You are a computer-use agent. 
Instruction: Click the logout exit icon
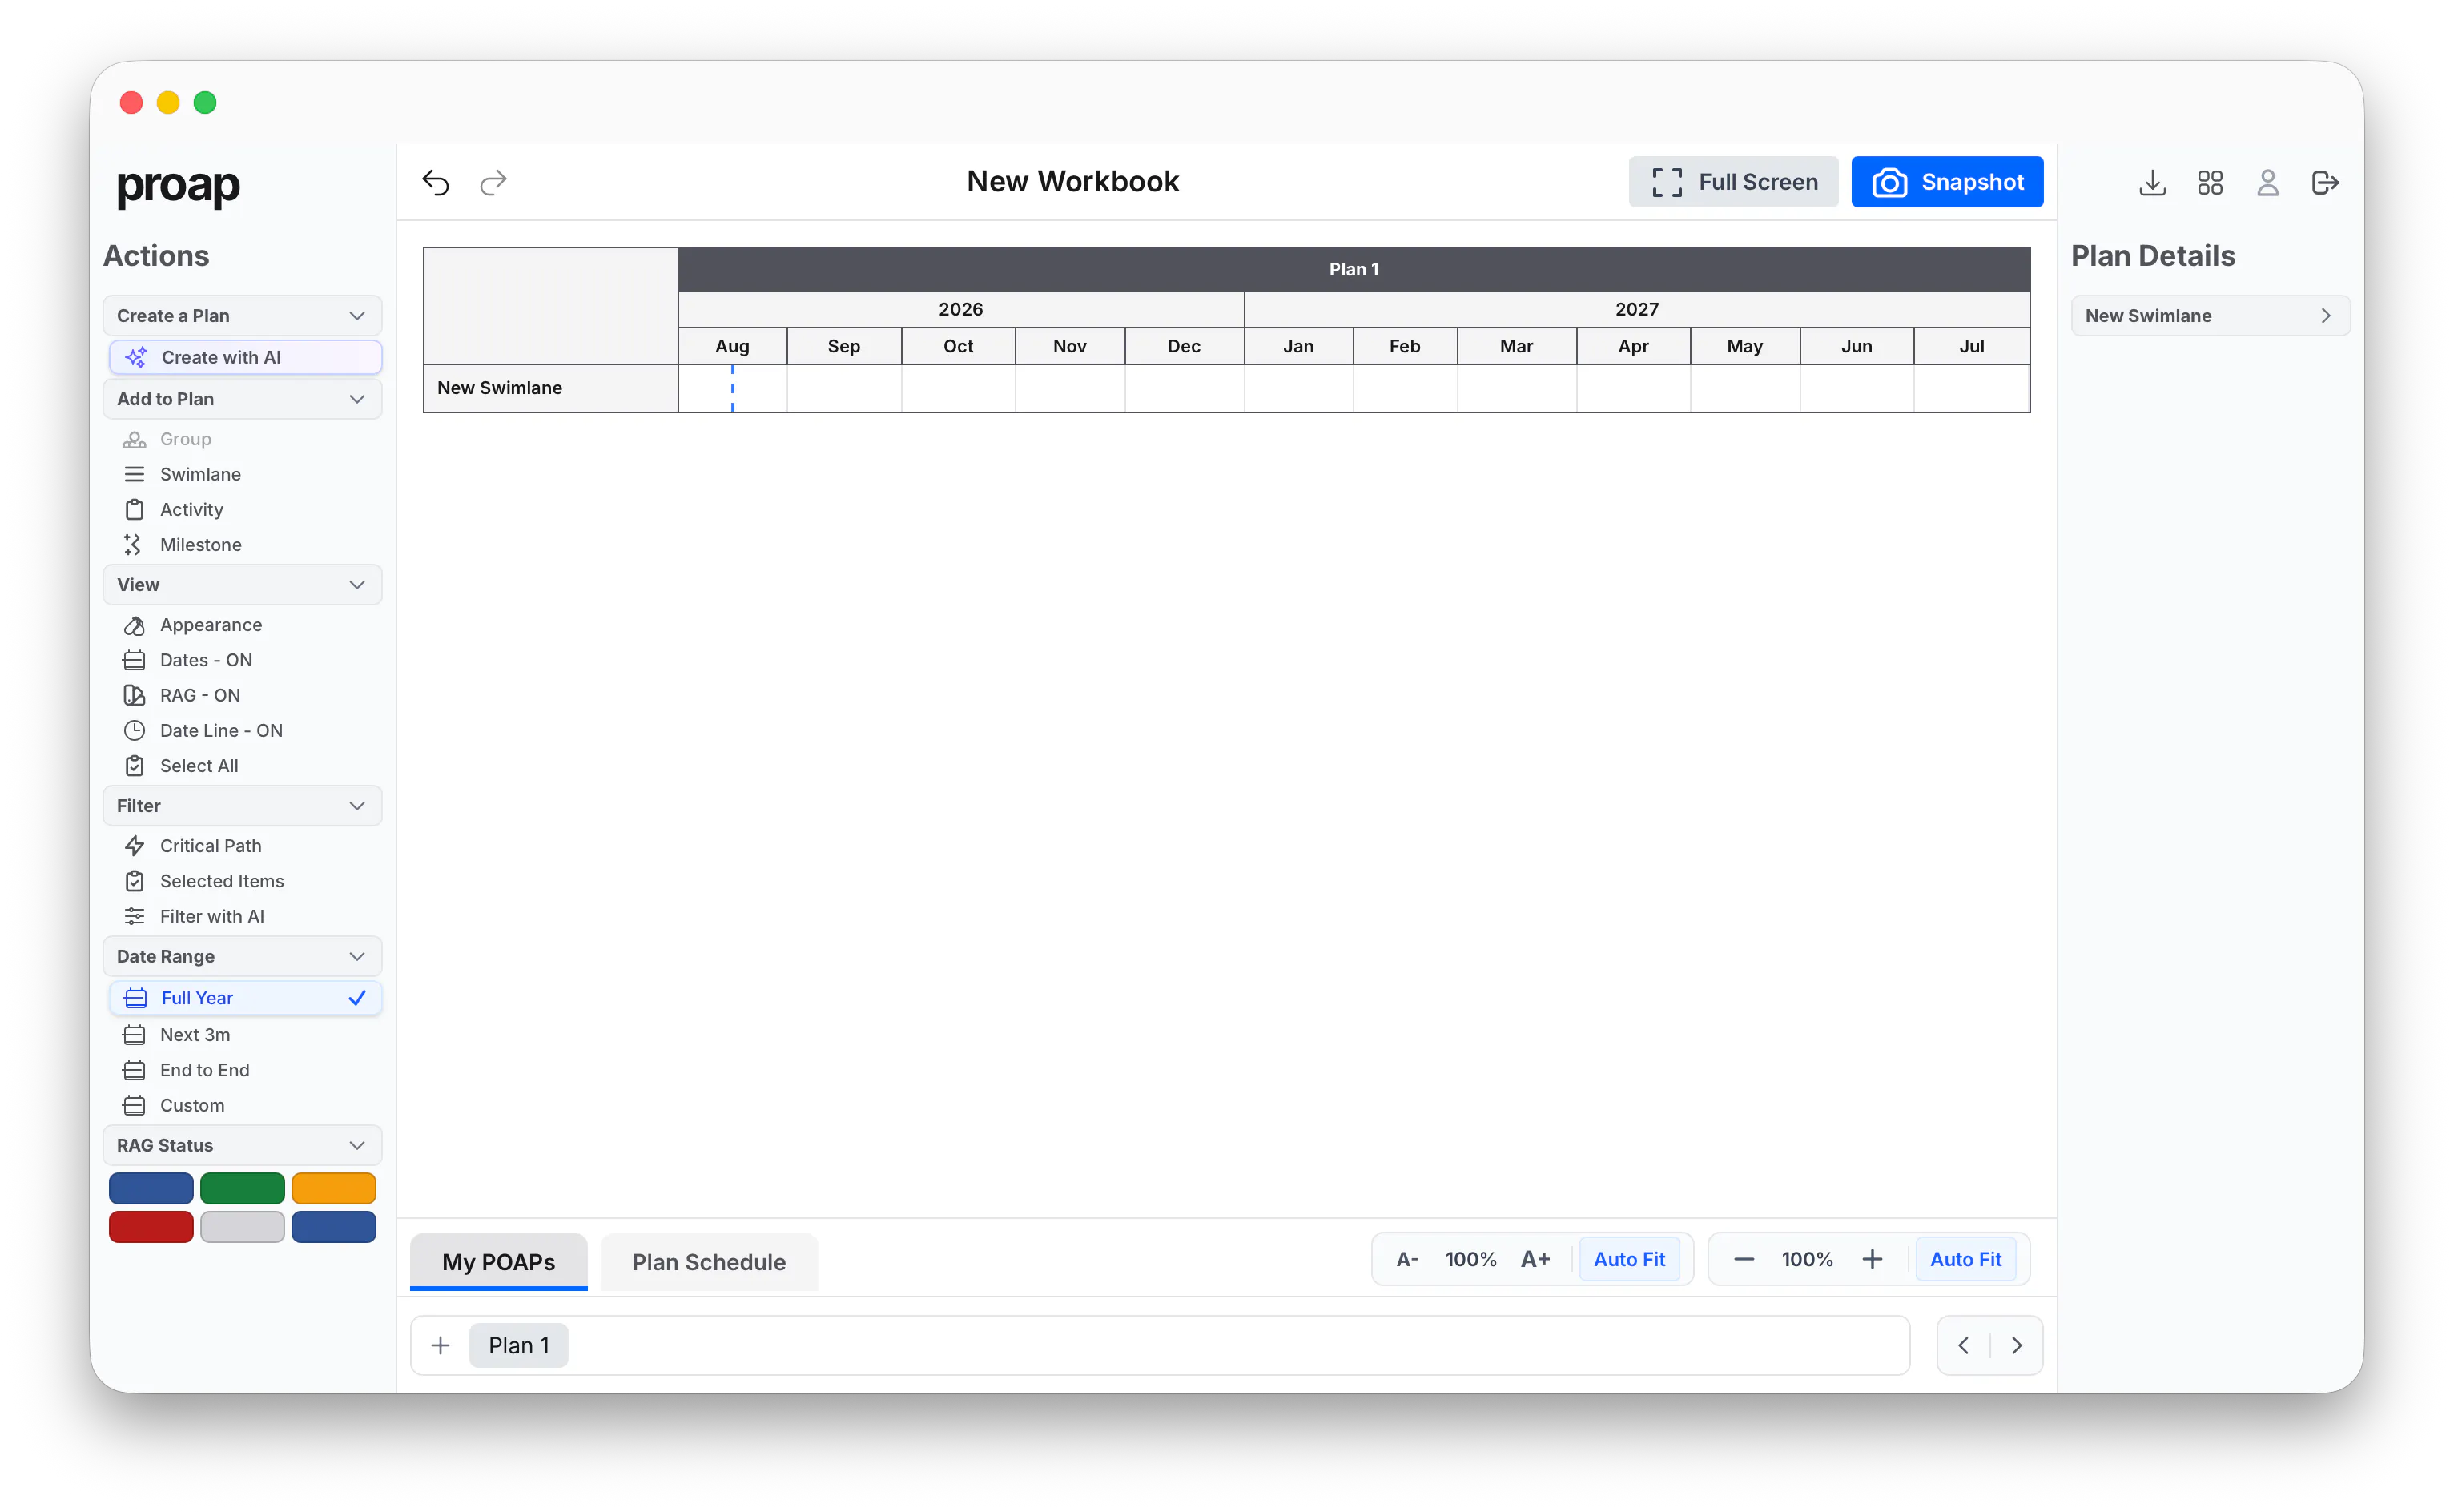pos(2325,183)
